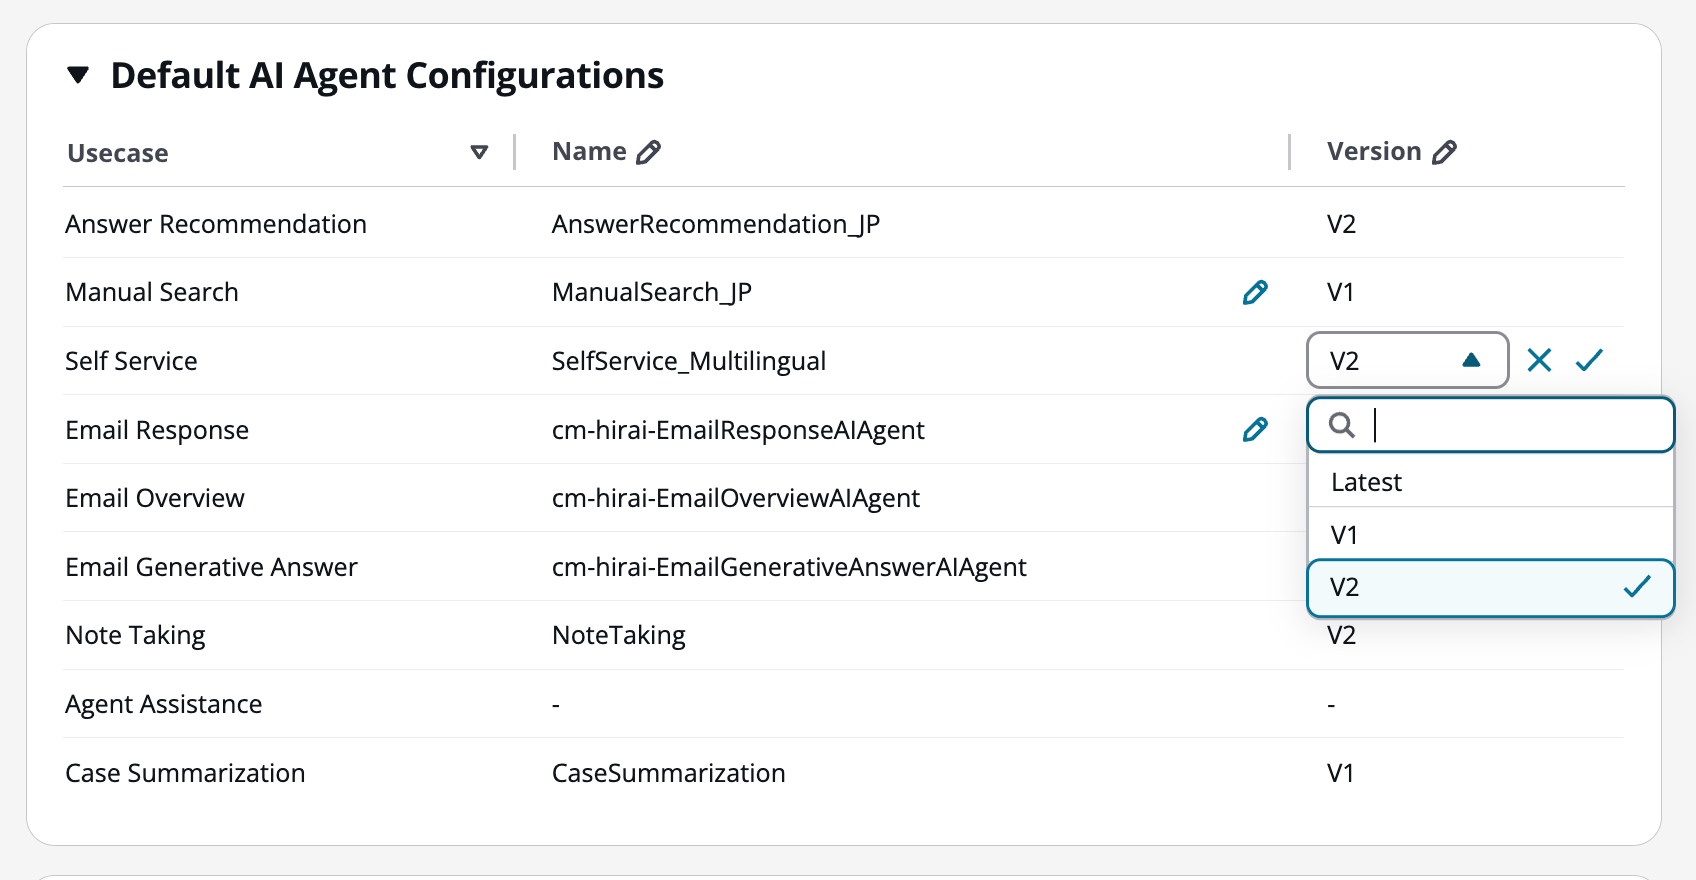Screen dimensions: 1696x880
Task: Select the Latest version option
Action: pos(1367,482)
